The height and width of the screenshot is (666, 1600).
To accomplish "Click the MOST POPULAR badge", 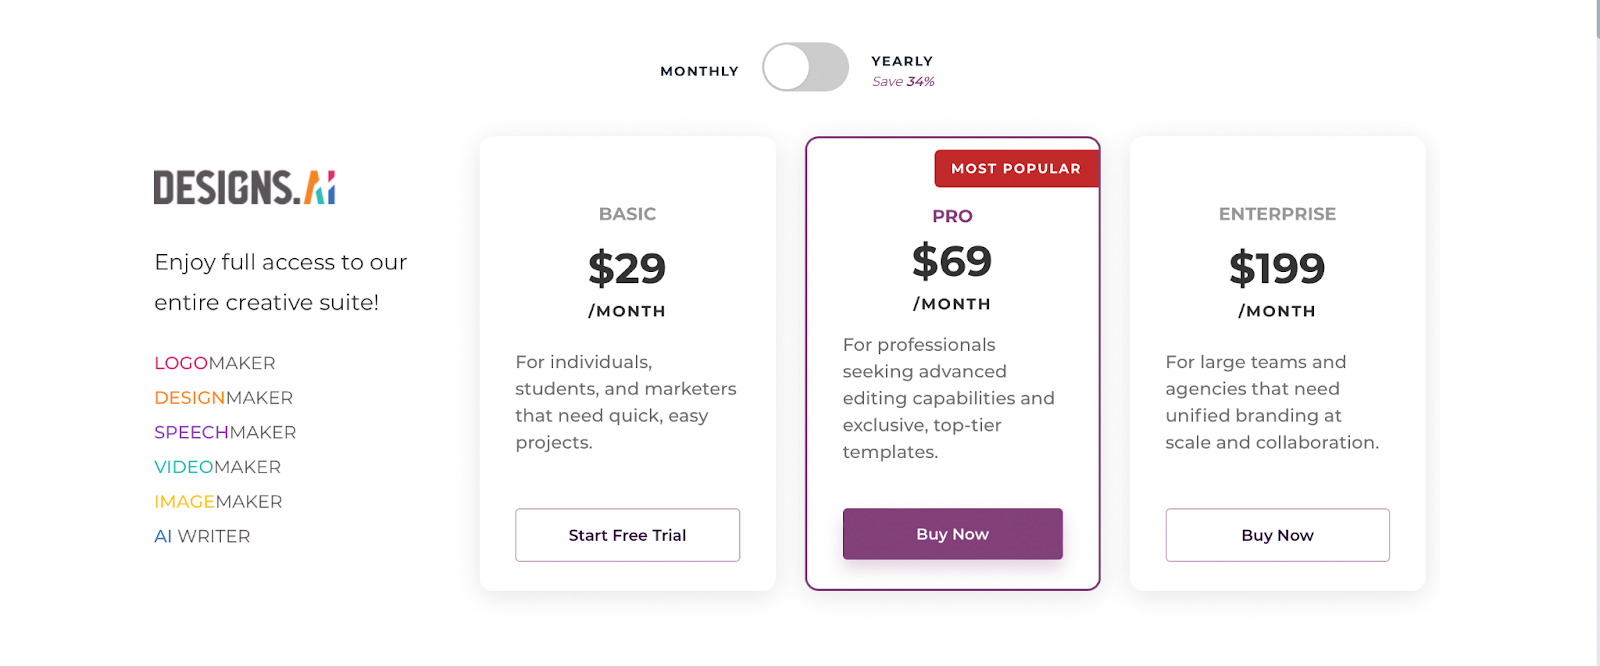I will click(1016, 168).
